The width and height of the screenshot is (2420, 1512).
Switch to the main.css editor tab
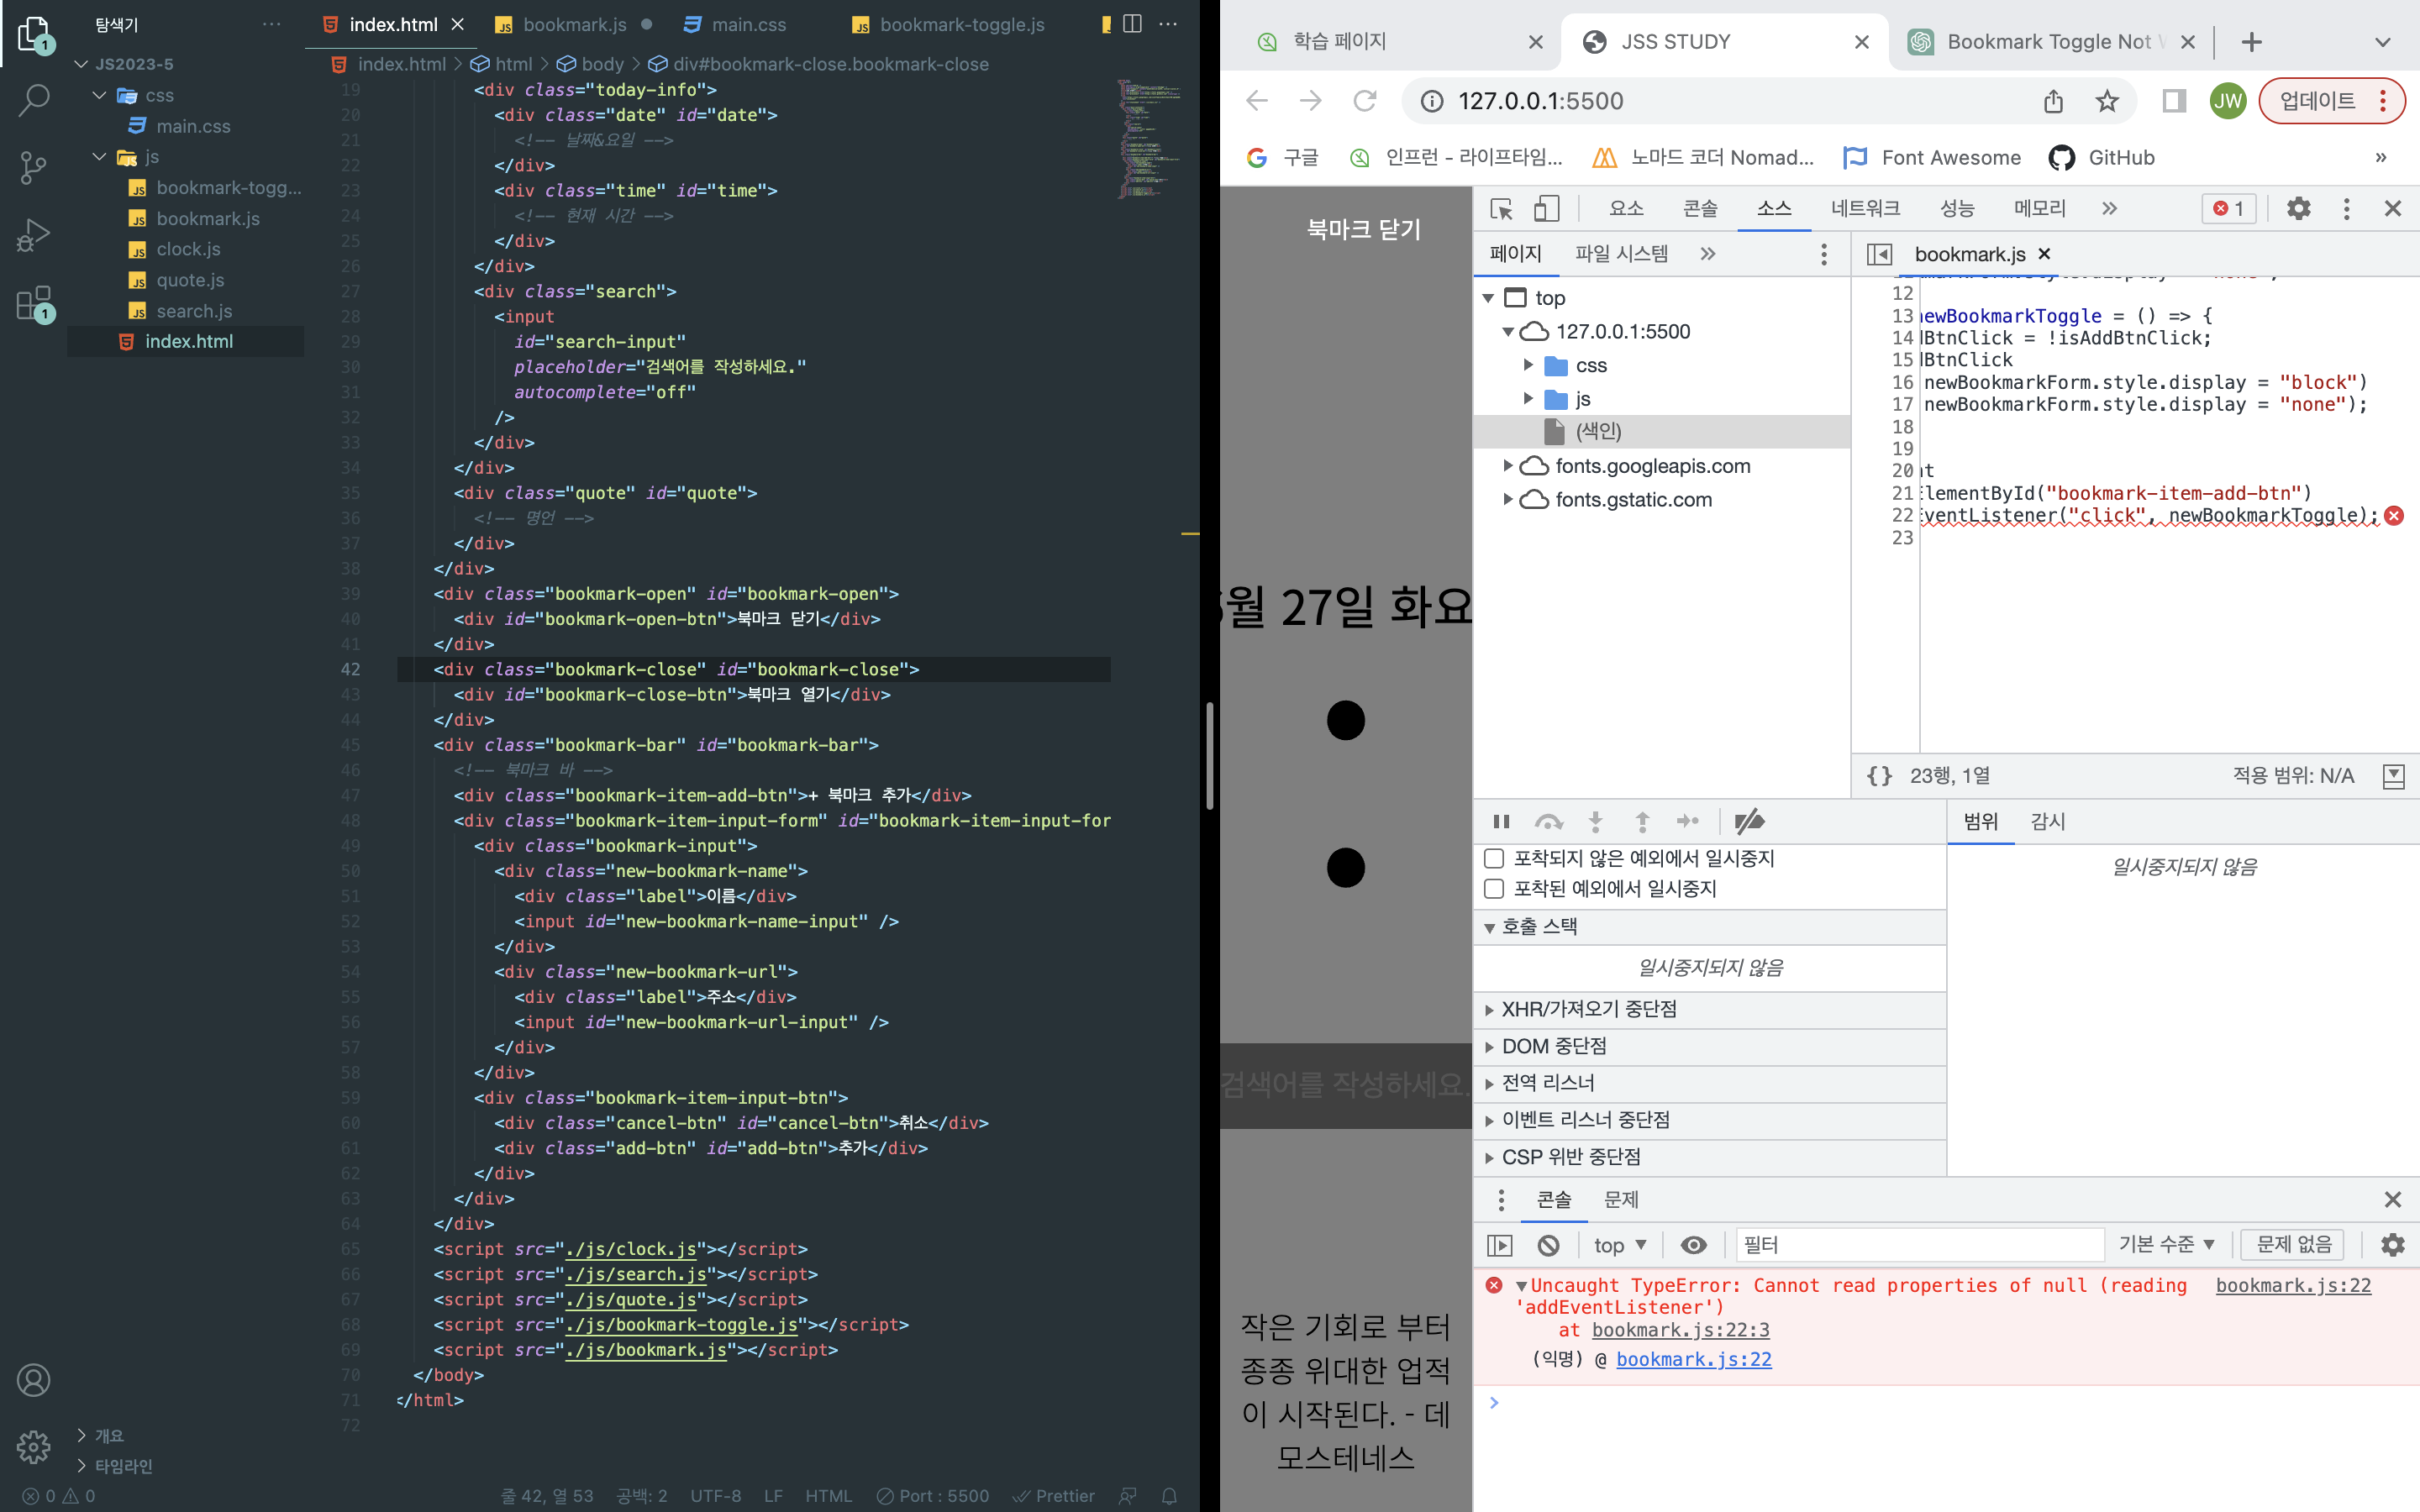748,24
